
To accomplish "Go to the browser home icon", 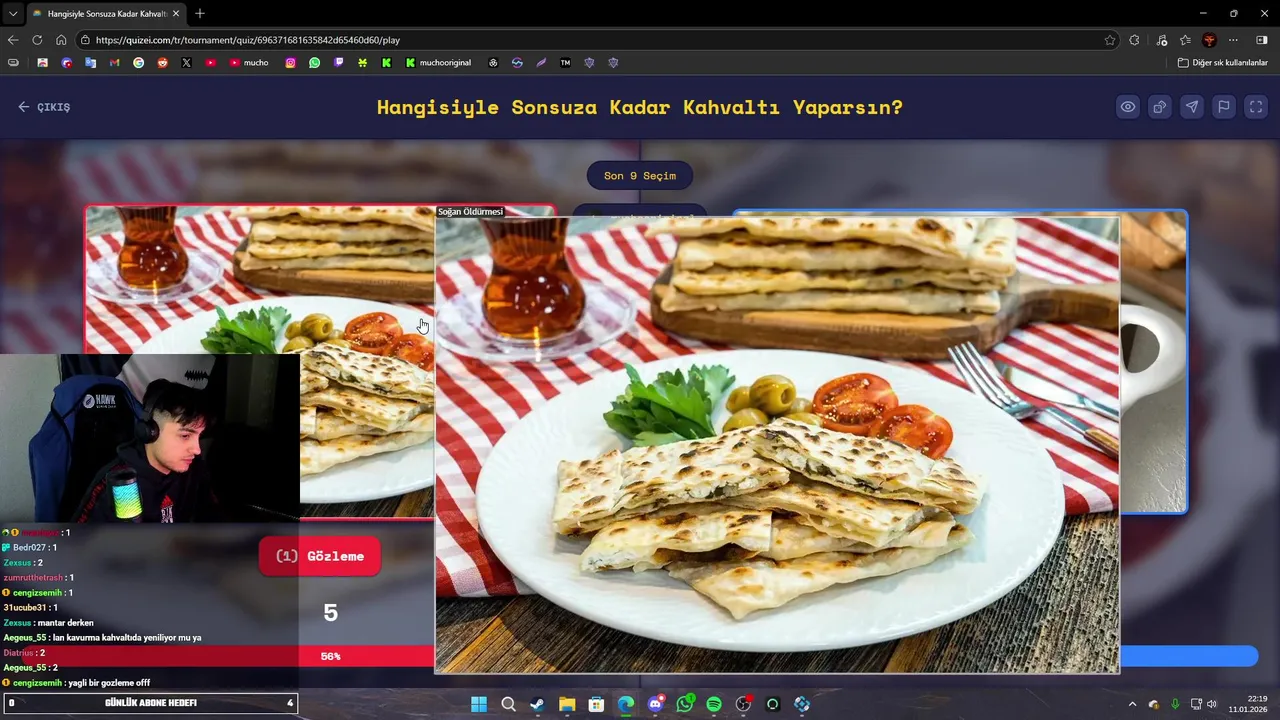I will 61,40.
